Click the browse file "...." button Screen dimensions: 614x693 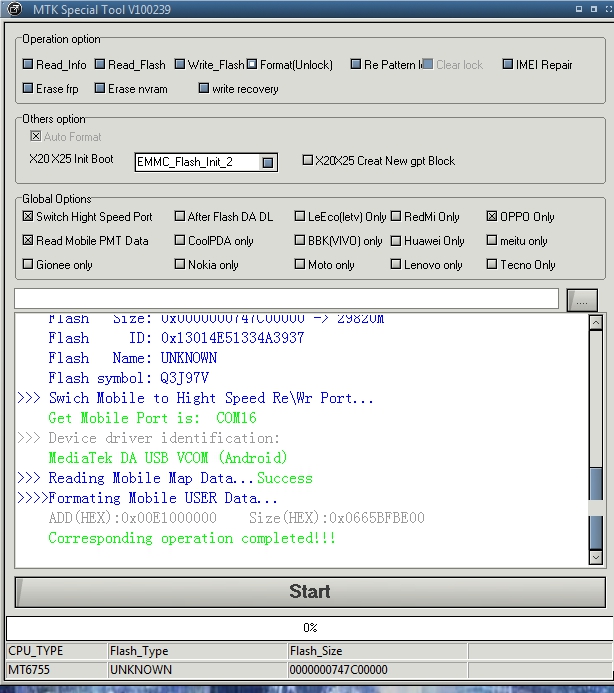tap(582, 300)
